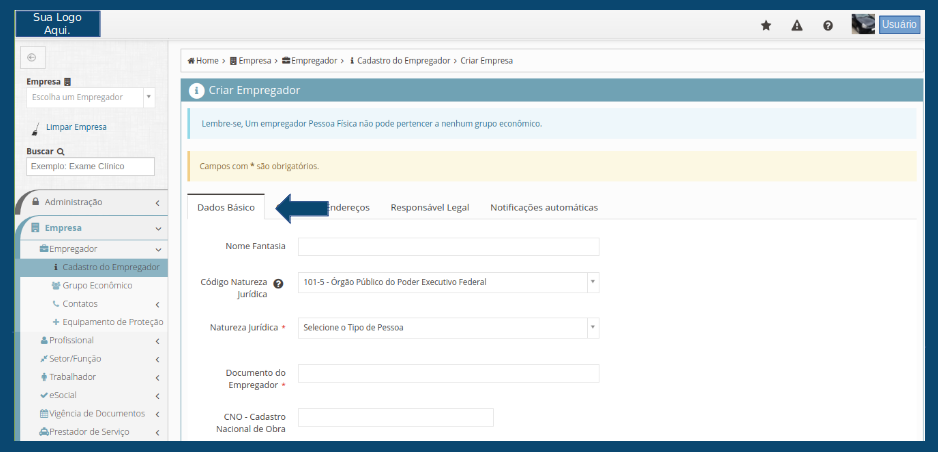Screen dimensions: 938x452
Task: Expand Profissional menu
Action: [x=94, y=340]
